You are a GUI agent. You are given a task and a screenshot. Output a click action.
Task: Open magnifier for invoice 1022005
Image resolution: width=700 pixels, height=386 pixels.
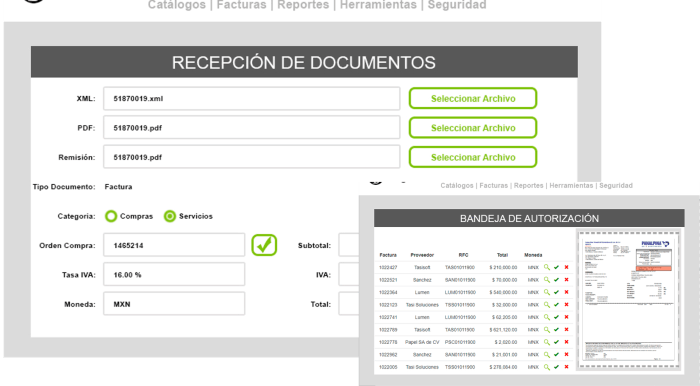[546, 367]
